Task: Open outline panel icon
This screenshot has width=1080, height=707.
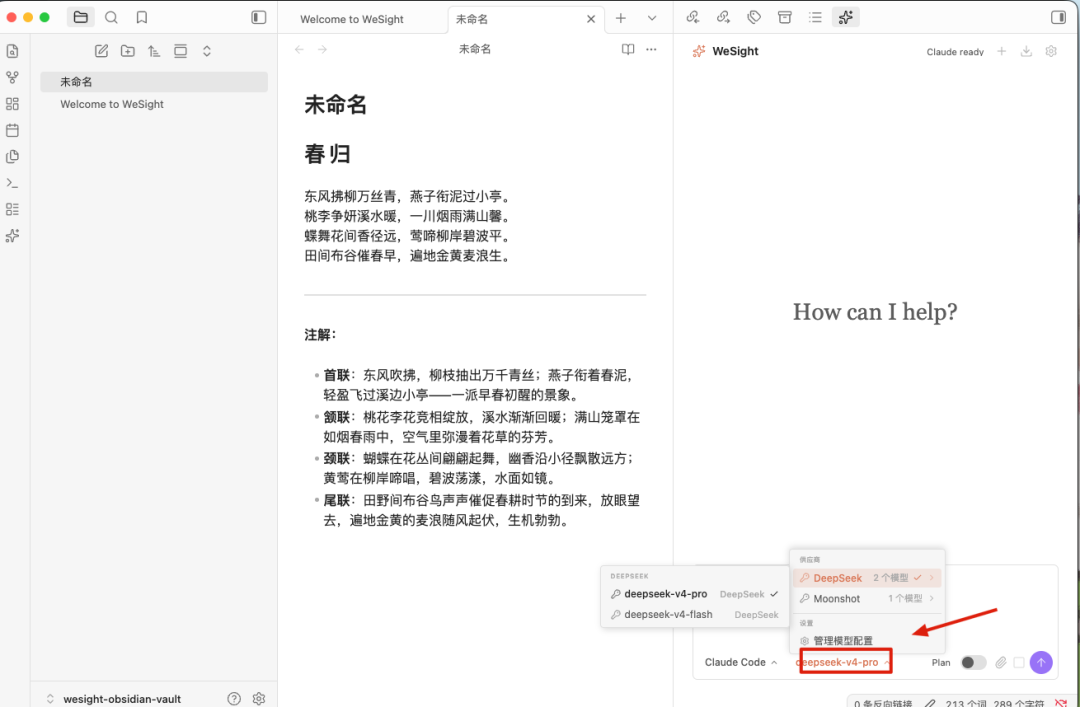Action: click(816, 17)
